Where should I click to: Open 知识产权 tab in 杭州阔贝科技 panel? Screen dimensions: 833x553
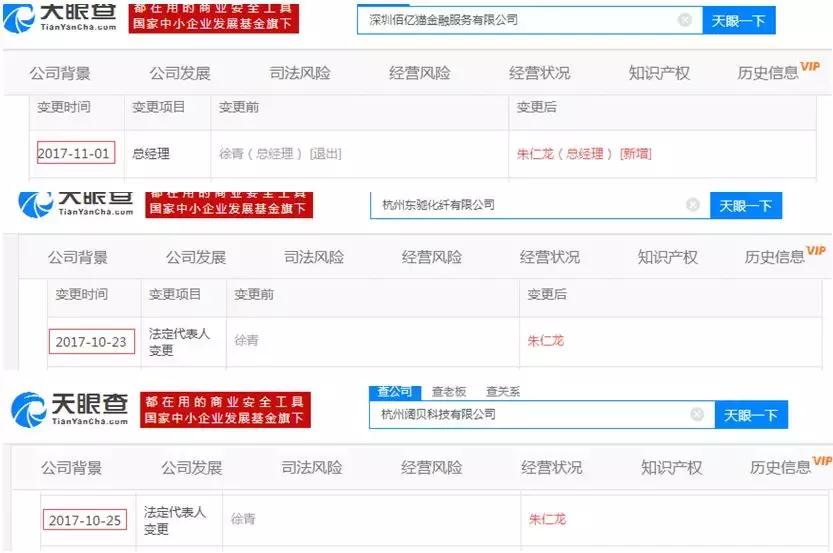click(672, 468)
